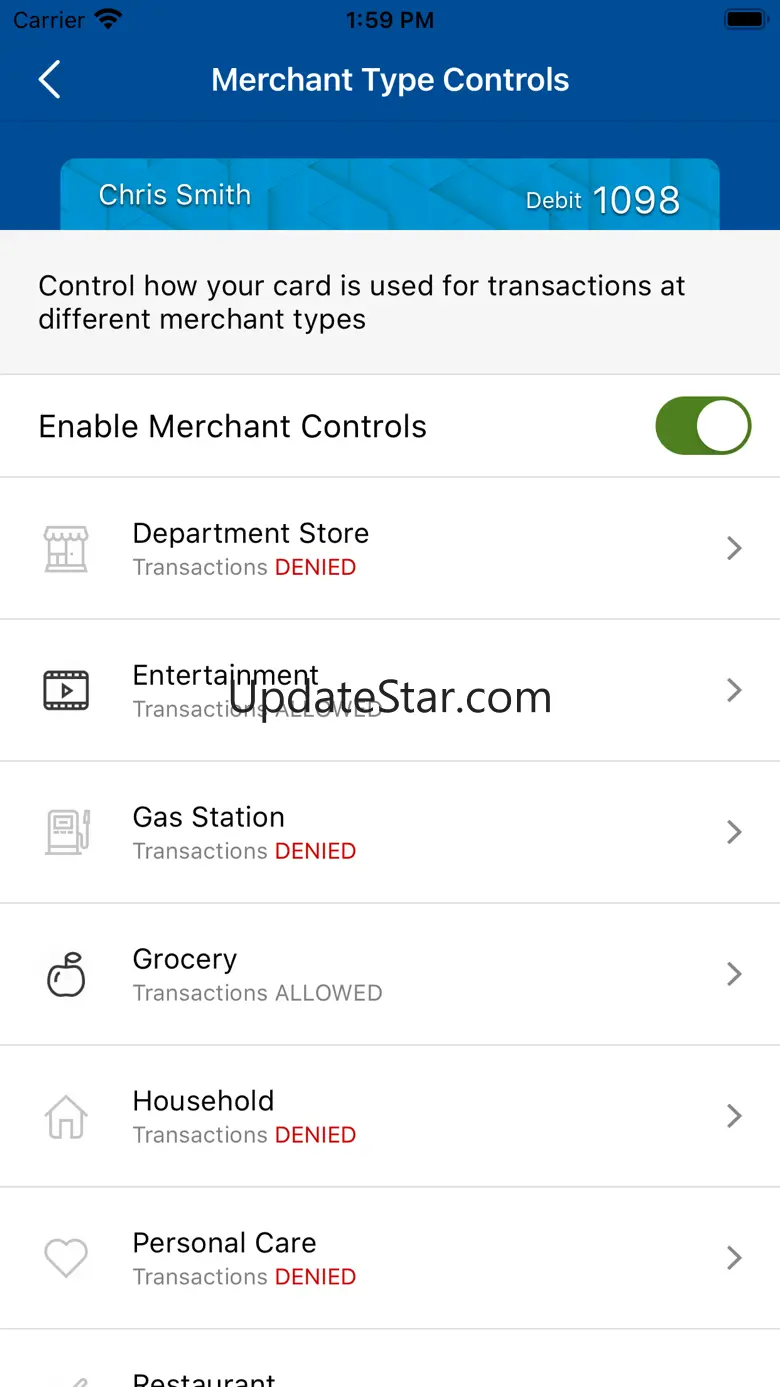Click the Household house icon
Screen dimensions: 780x1387
[x=66, y=1116]
